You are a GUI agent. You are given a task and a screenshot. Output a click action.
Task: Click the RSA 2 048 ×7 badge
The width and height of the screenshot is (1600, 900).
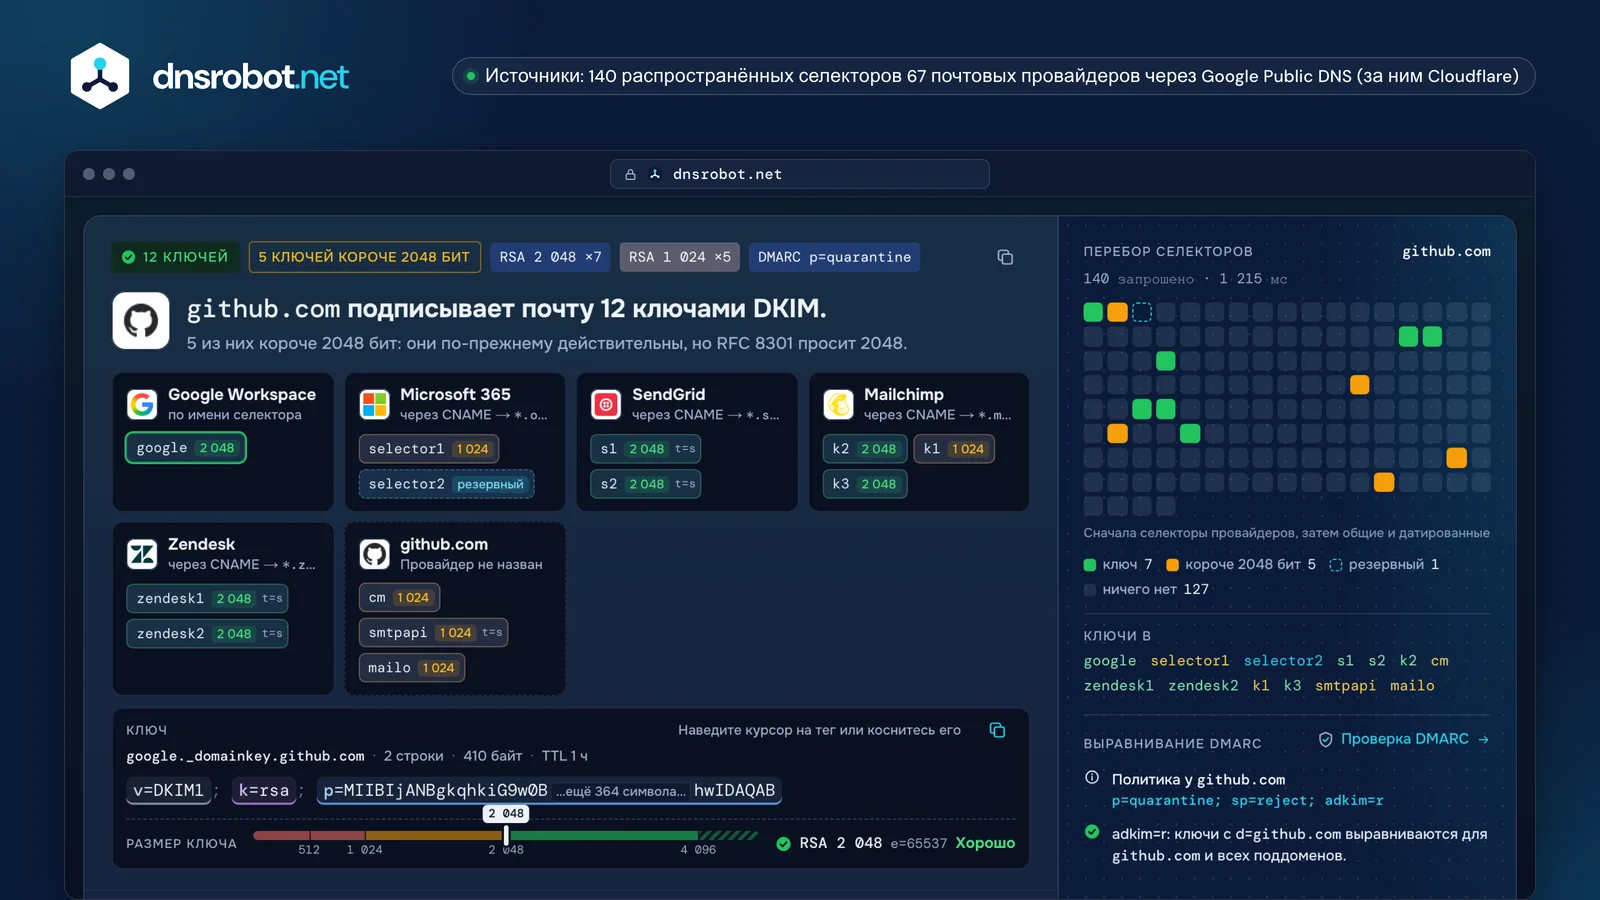550,257
